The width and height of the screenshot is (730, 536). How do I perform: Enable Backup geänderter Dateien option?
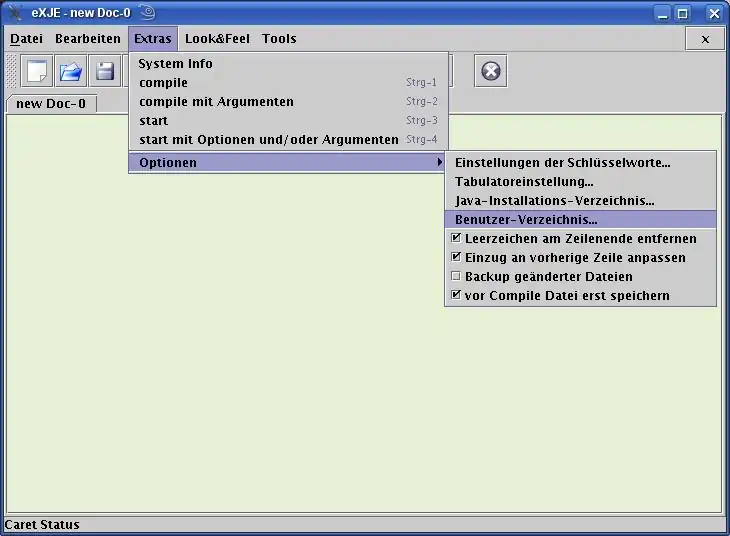457,277
